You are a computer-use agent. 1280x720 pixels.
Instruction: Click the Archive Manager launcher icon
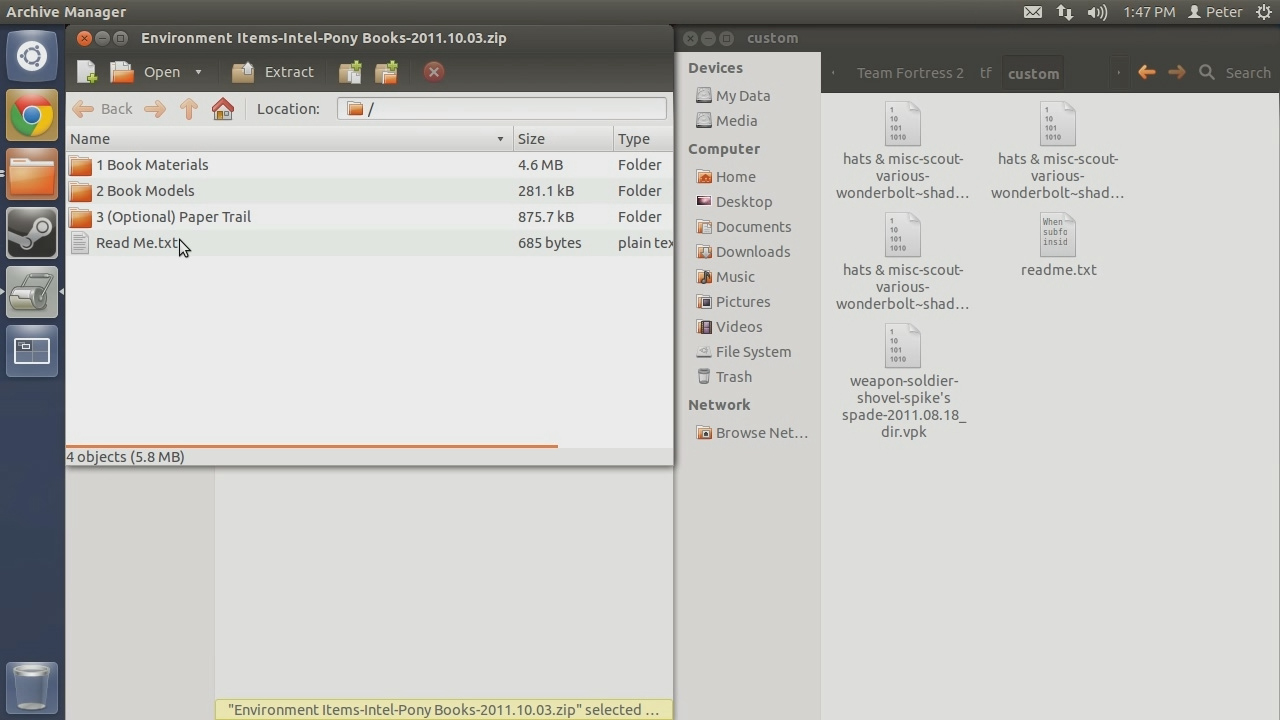coord(32,292)
